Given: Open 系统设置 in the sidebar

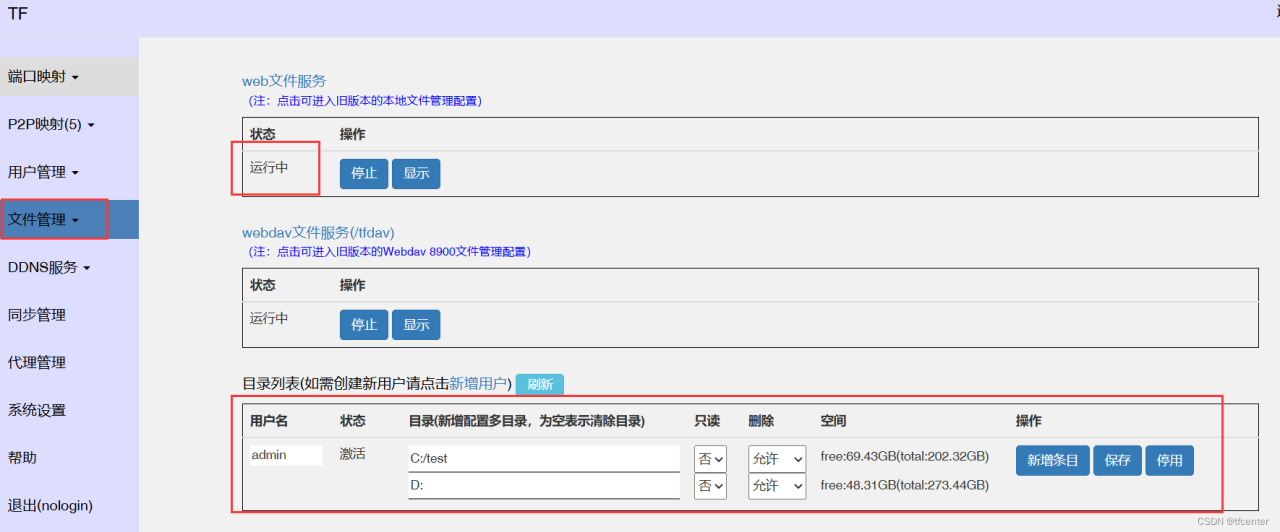Looking at the screenshot, I should (37, 410).
